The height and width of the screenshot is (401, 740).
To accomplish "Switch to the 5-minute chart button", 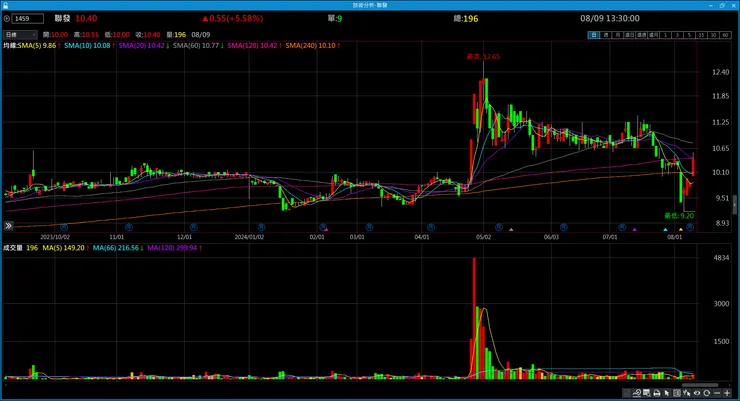I will click(690, 35).
